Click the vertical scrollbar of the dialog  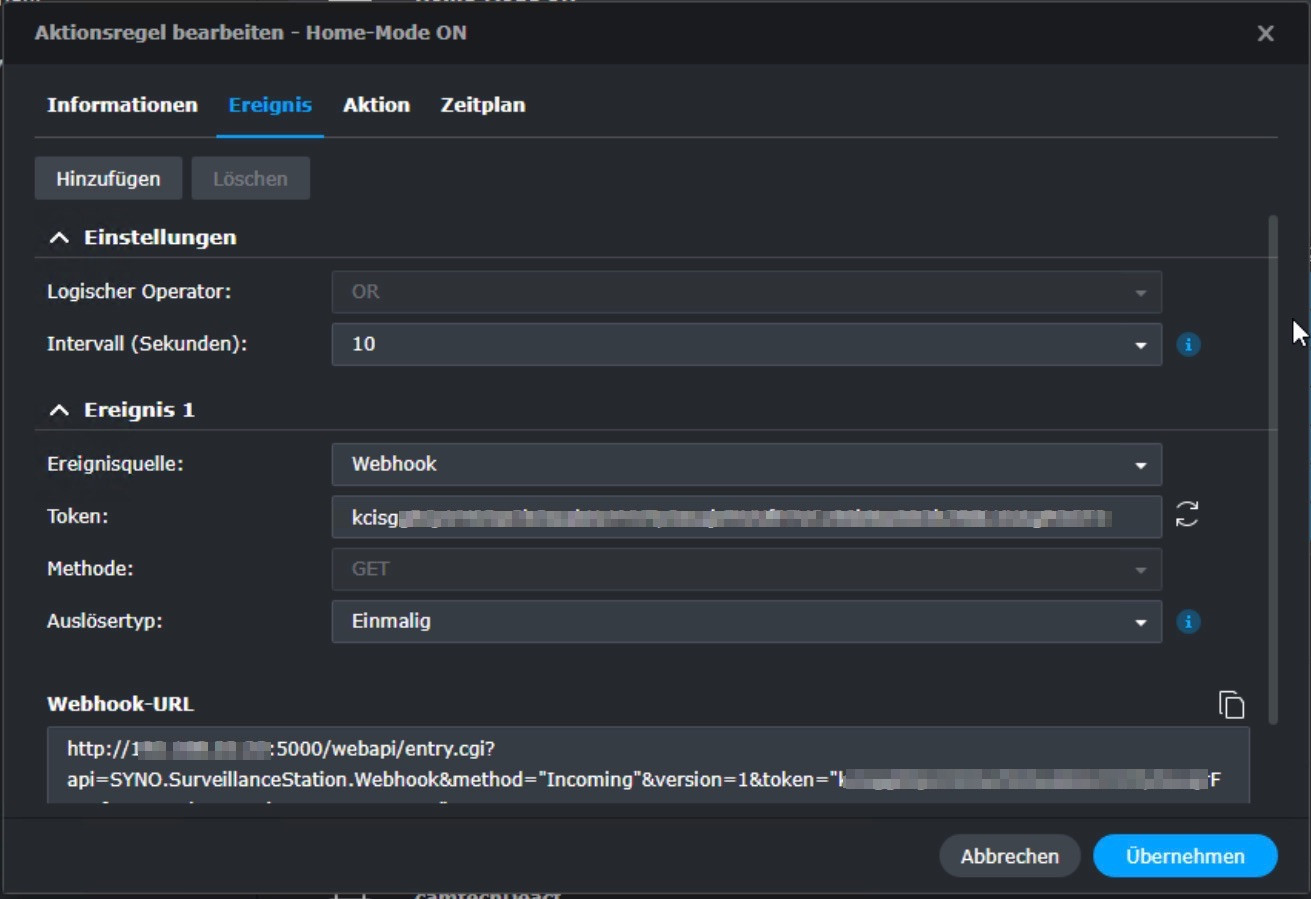tap(1273, 468)
